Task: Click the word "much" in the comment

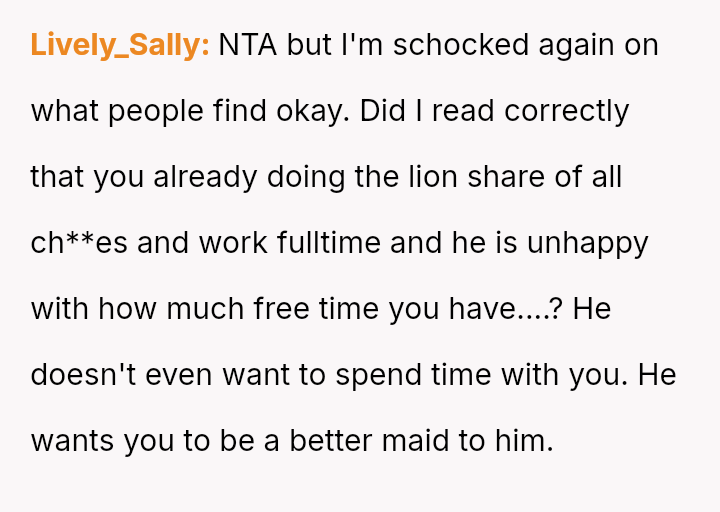Action: [196, 309]
